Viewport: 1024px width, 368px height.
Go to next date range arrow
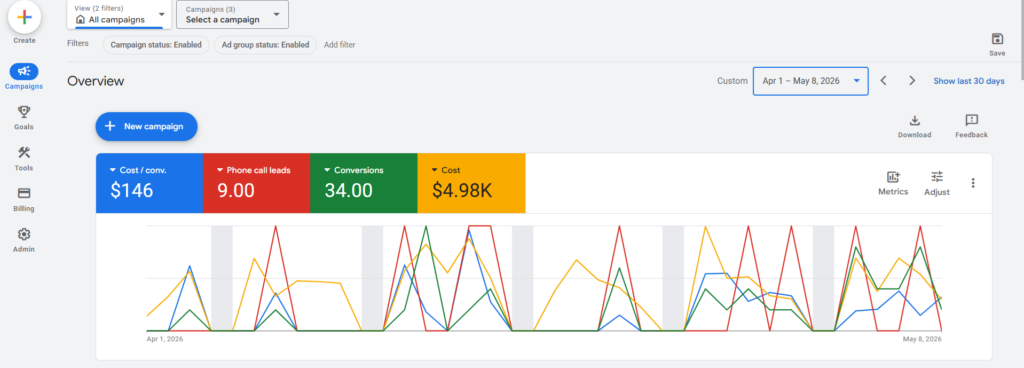[x=912, y=81]
